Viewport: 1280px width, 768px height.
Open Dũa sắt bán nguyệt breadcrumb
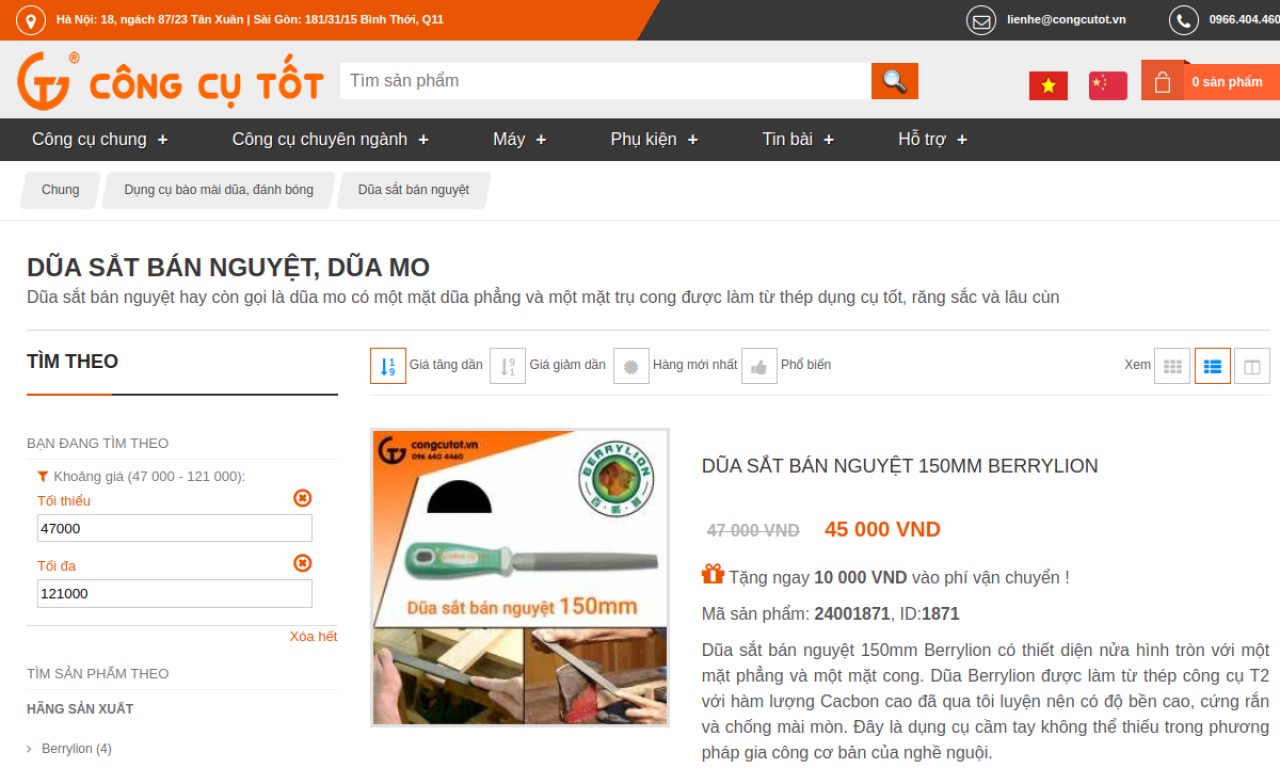pyautogui.click(x=413, y=190)
